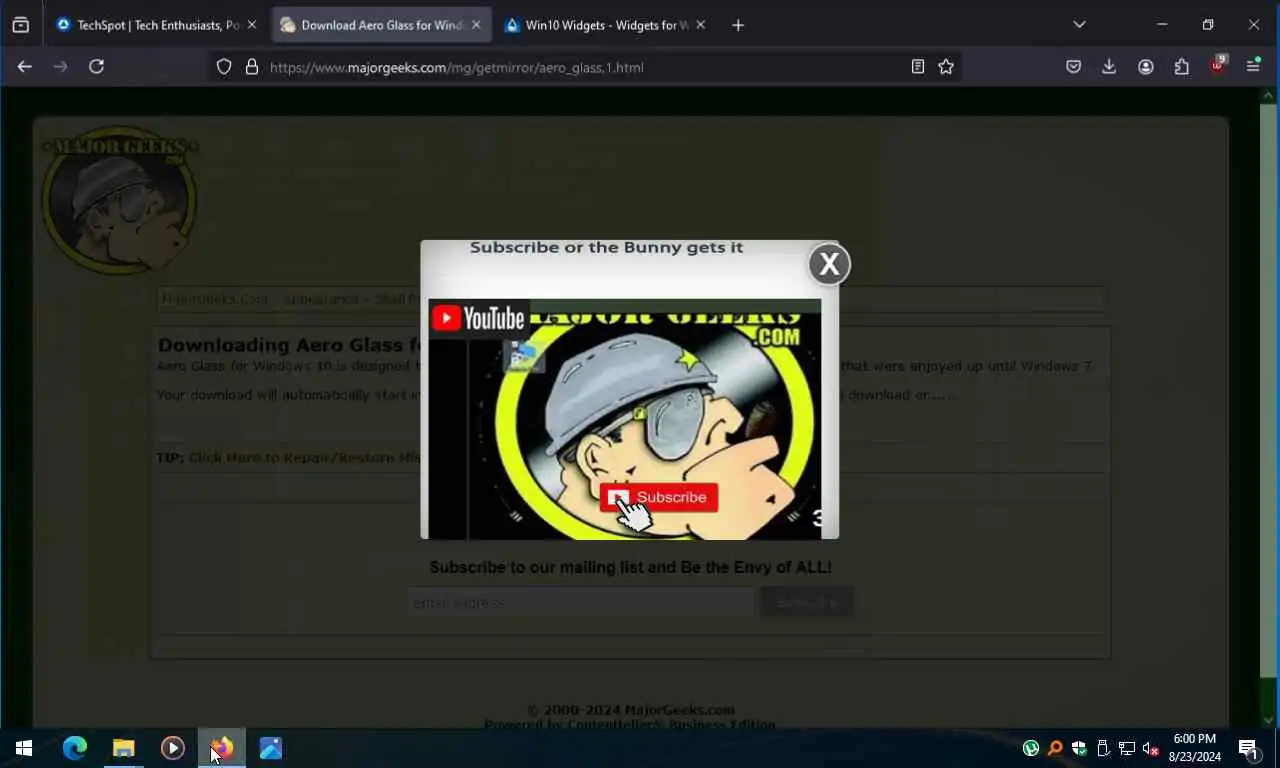Bookmark this page with the star
Viewport: 1280px width, 768px height.
(946, 67)
